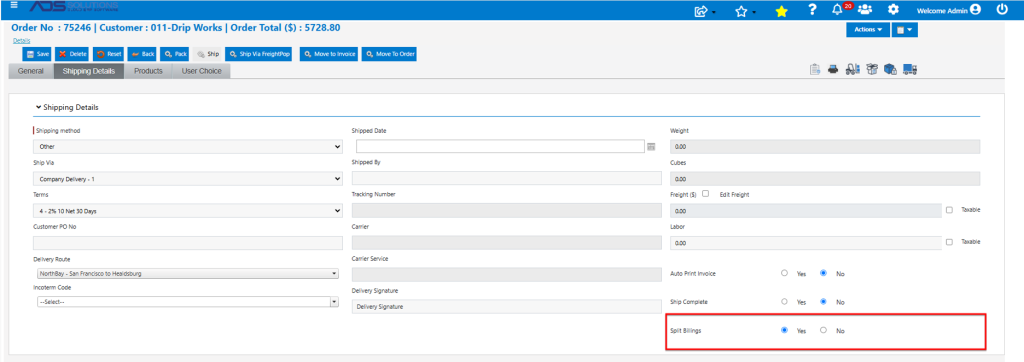This screenshot has width=1024, height=362.
Task: Switch to the Products tab
Action: [148, 71]
